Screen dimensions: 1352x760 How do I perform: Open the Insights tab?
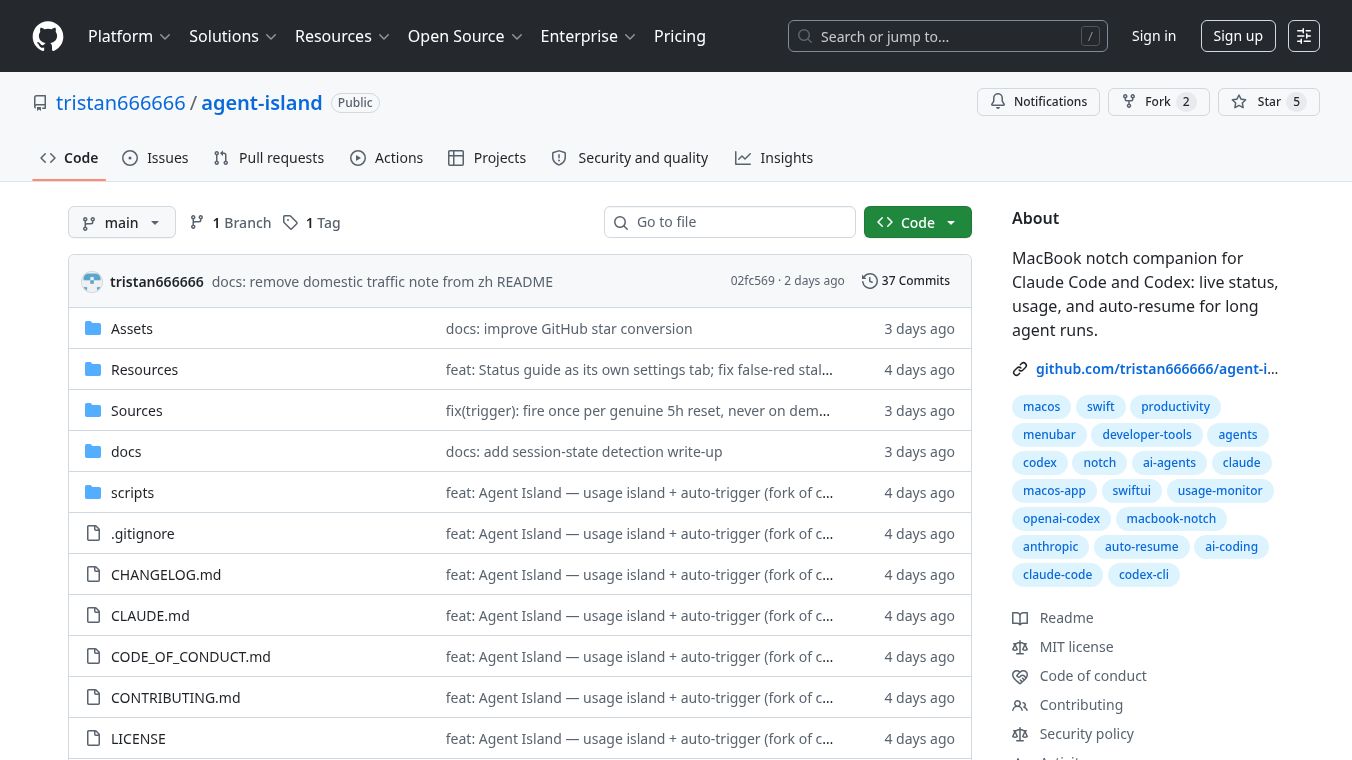pyautogui.click(x=774, y=158)
